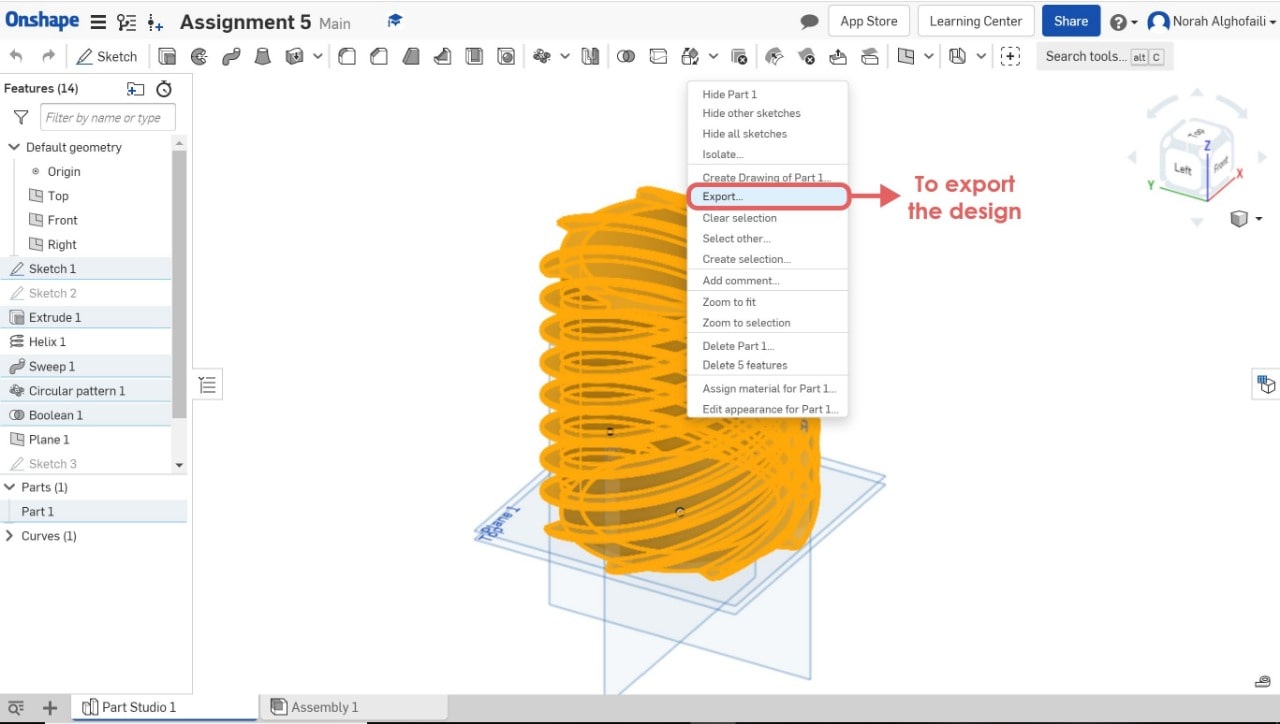Select the Sheet metal tool icon
This screenshot has width=1280, height=724.
click(958, 57)
